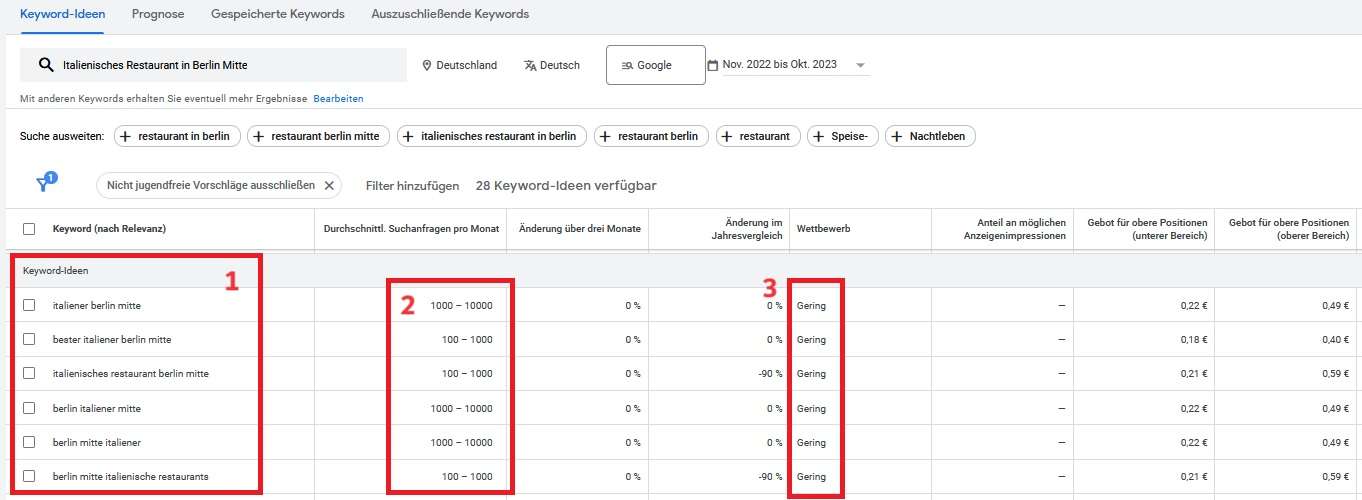The width and height of the screenshot is (1362, 500).
Task: Add 'restaurant in berlin' to the search
Action: tap(177, 136)
